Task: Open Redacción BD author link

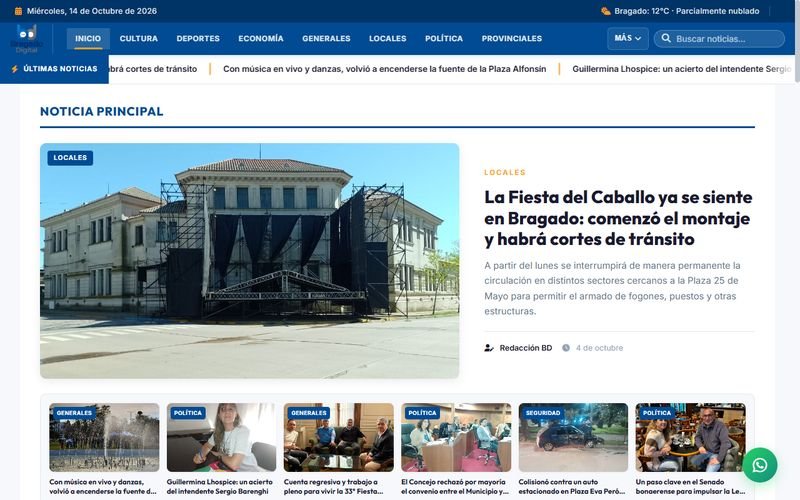Action: tap(526, 348)
